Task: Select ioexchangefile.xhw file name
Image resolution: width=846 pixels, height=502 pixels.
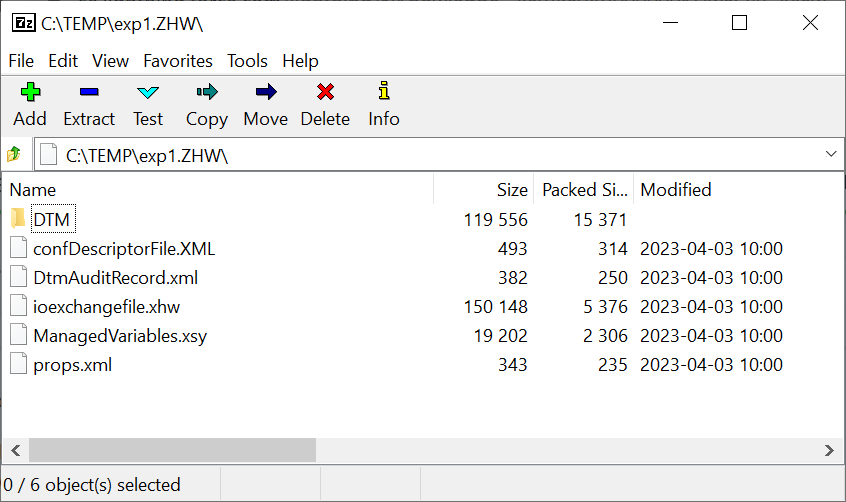Action: pyautogui.click(x=106, y=307)
